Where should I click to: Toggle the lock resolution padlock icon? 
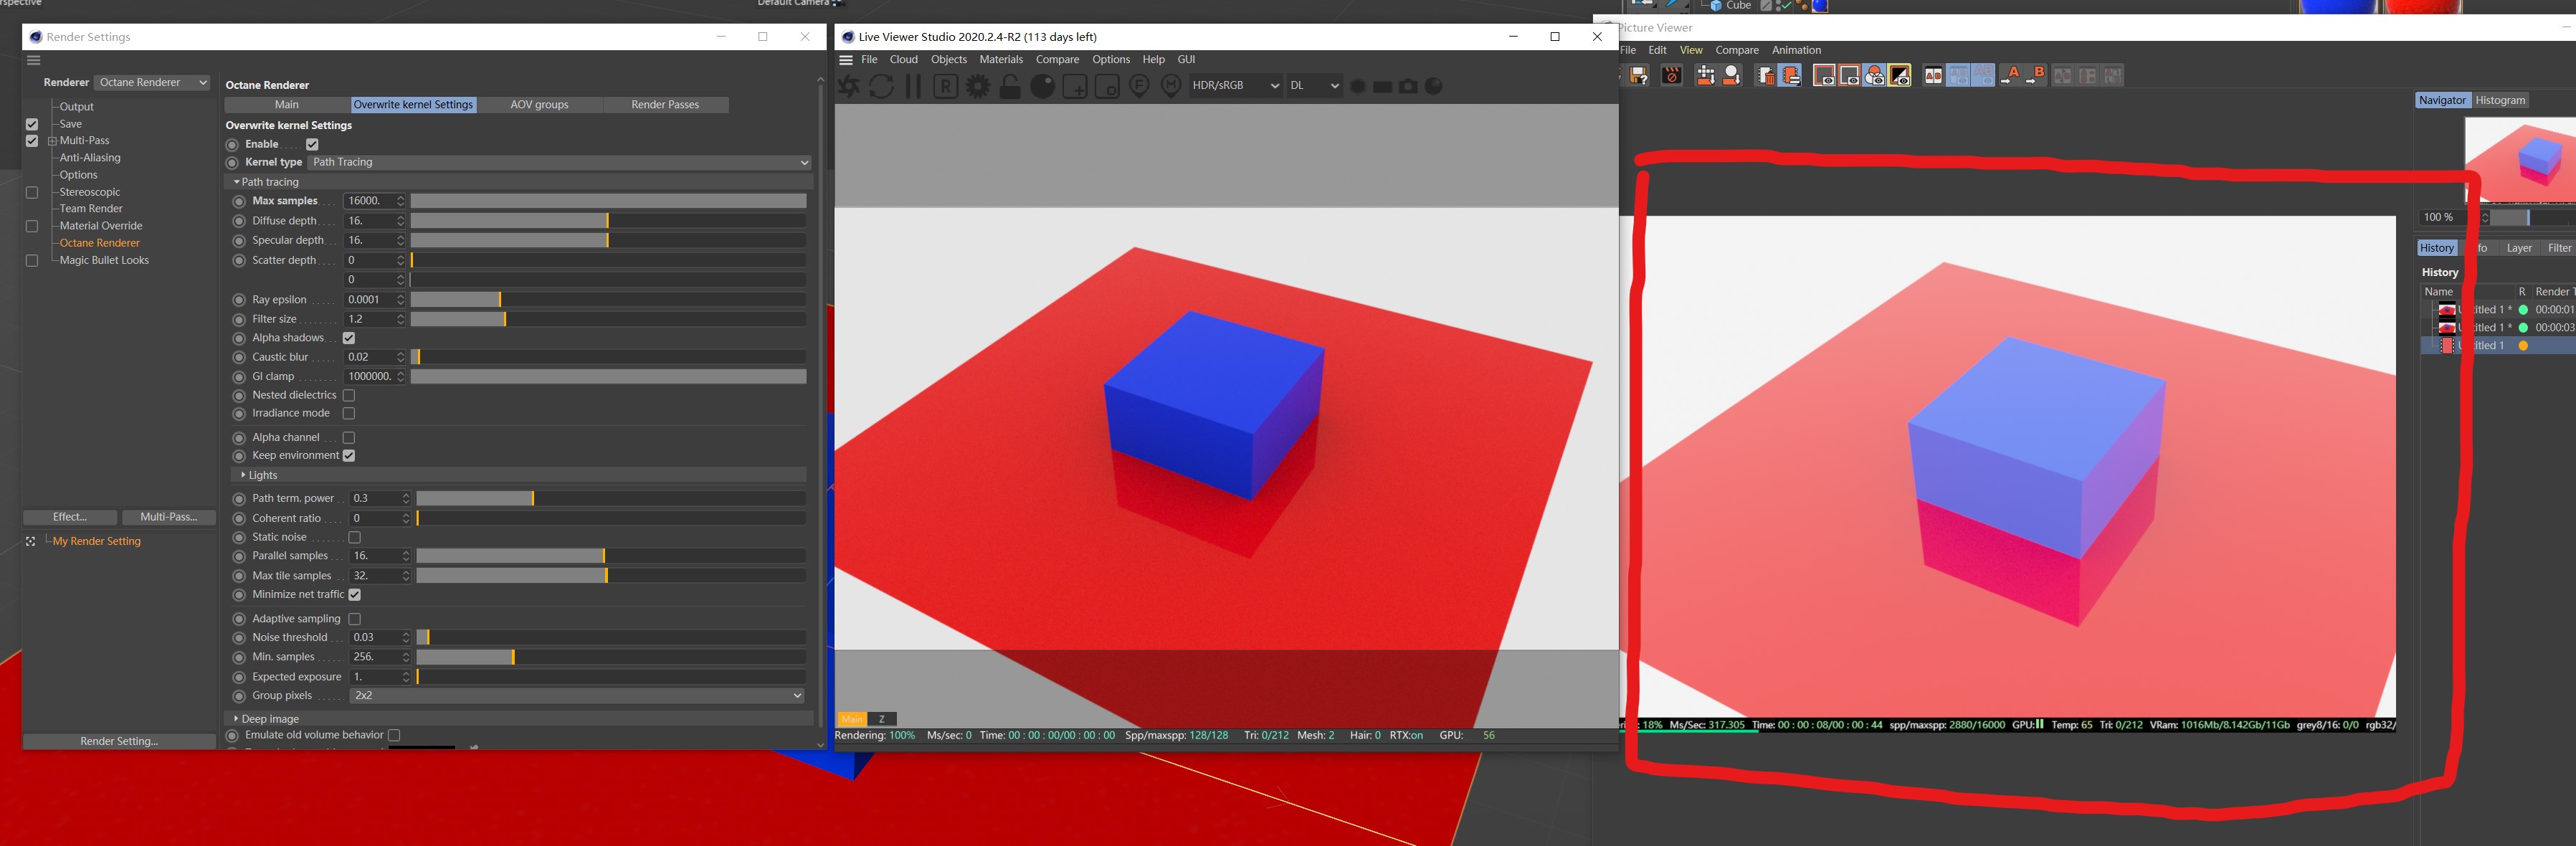tap(1010, 87)
